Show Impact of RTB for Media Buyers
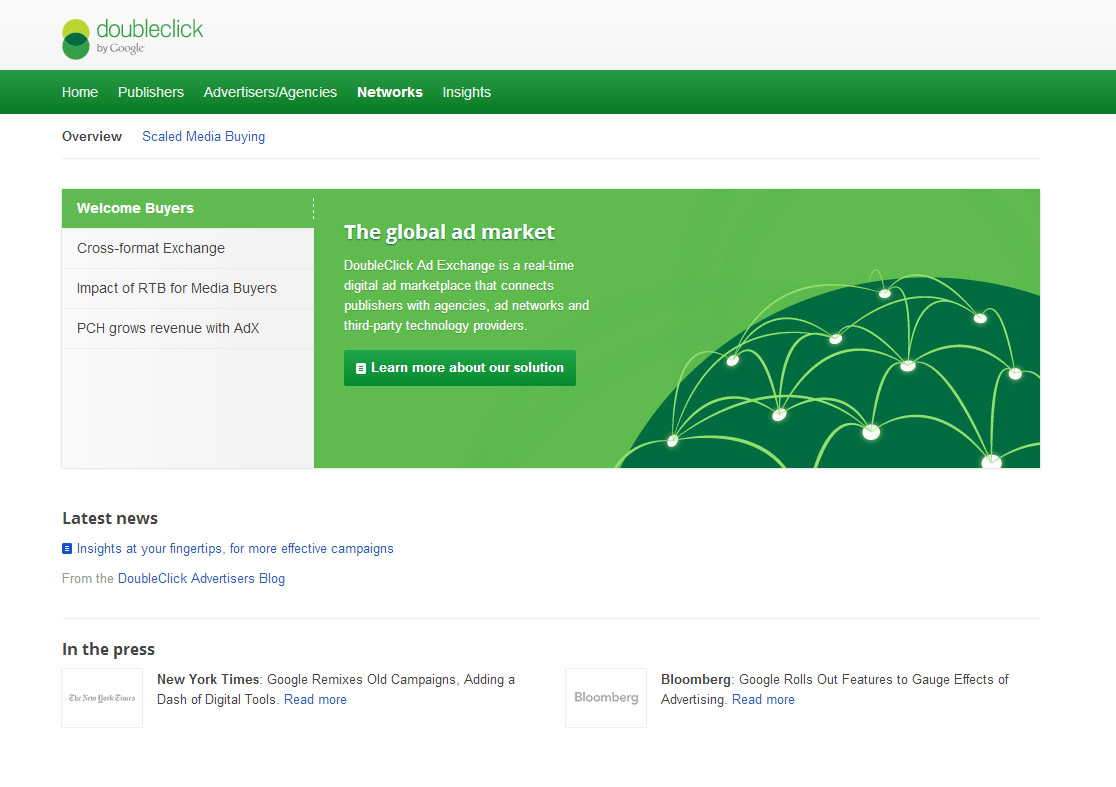Screen dimensions: 1116x787 tap(177, 288)
